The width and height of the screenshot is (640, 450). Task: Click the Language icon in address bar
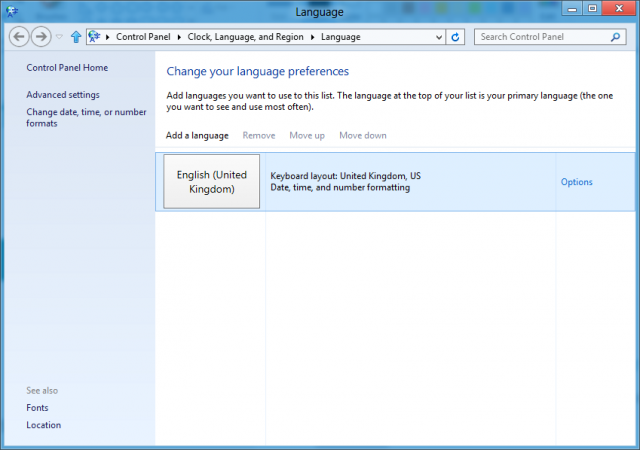(x=94, y=37)
